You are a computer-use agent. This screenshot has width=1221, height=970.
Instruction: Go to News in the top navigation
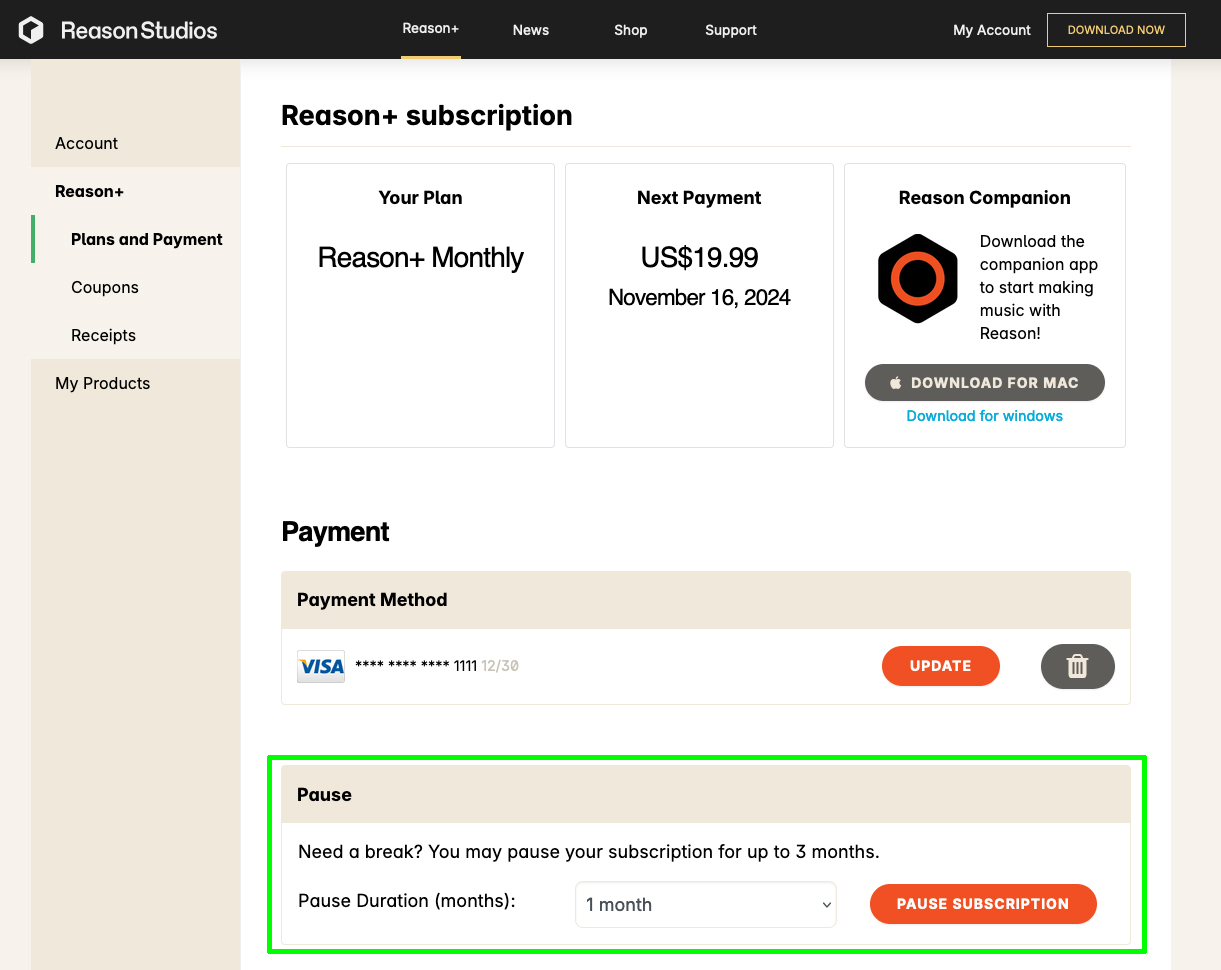pyautogui.click(x=531, y=30)
